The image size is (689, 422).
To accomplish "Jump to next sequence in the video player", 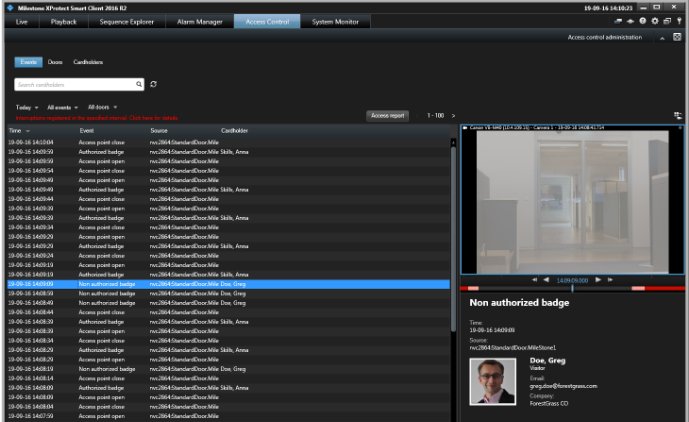I will click(610, 280).
